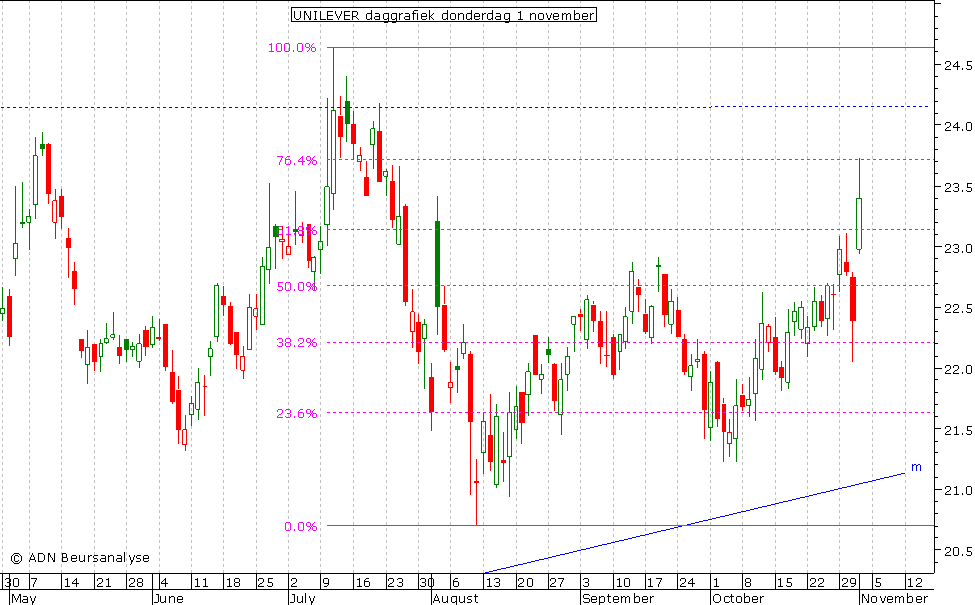Click date label 6 in August
This screenshot has width=975, height=605.
pos(456,583)
